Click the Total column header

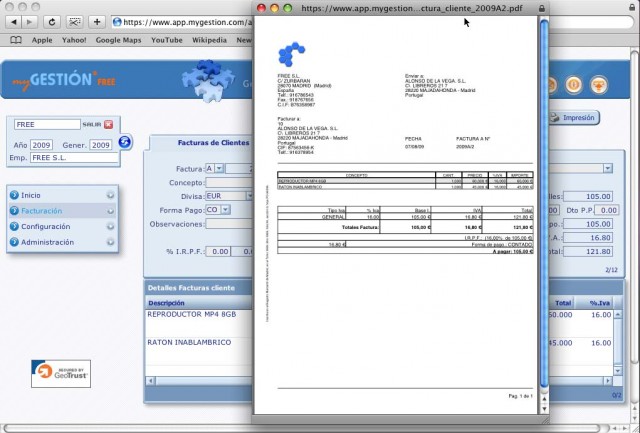tap(563, 303)
